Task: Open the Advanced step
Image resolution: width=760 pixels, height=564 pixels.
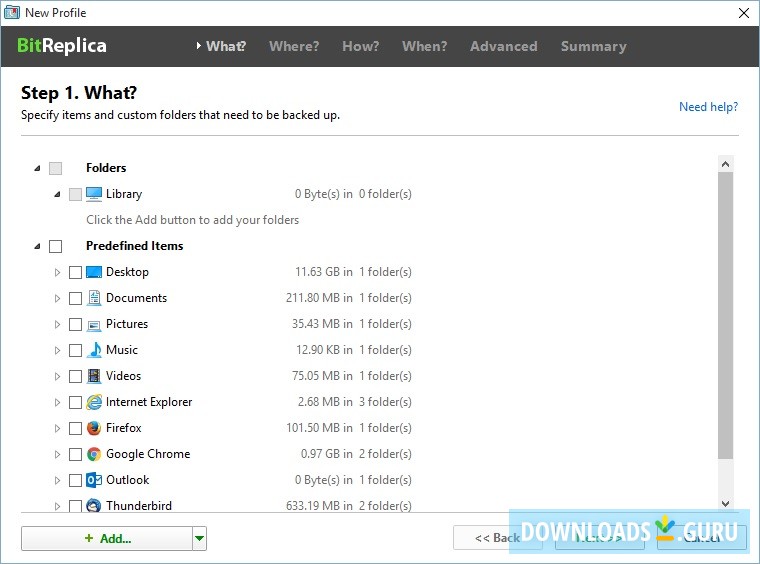Action: pyautogui.click(x=504, y=46)
